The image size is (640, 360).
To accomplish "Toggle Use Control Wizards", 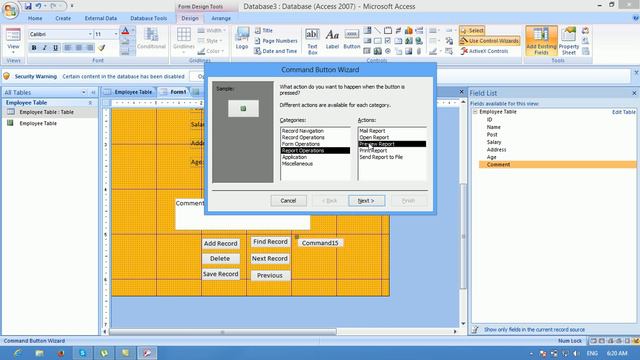I will click(x=489, y=41).
